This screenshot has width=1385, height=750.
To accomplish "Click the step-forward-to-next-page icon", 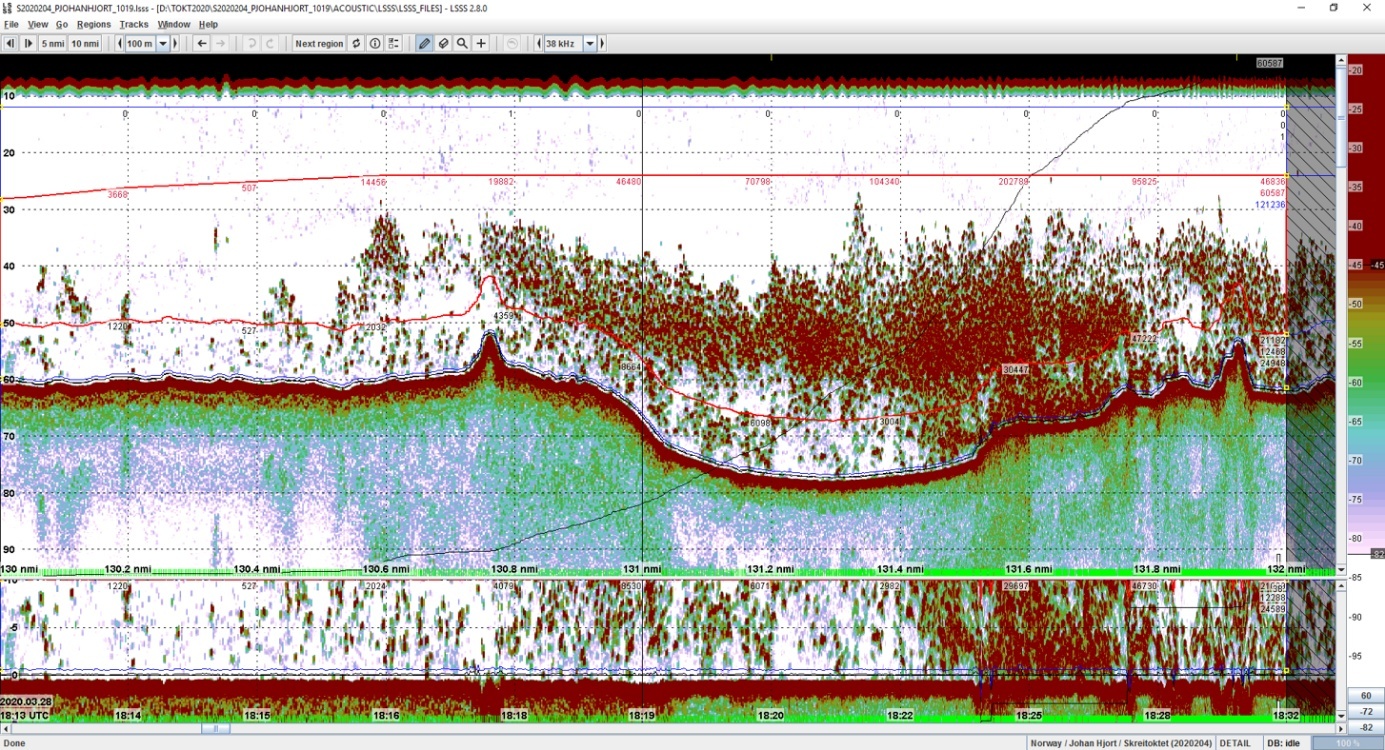I will pos(28,44).
